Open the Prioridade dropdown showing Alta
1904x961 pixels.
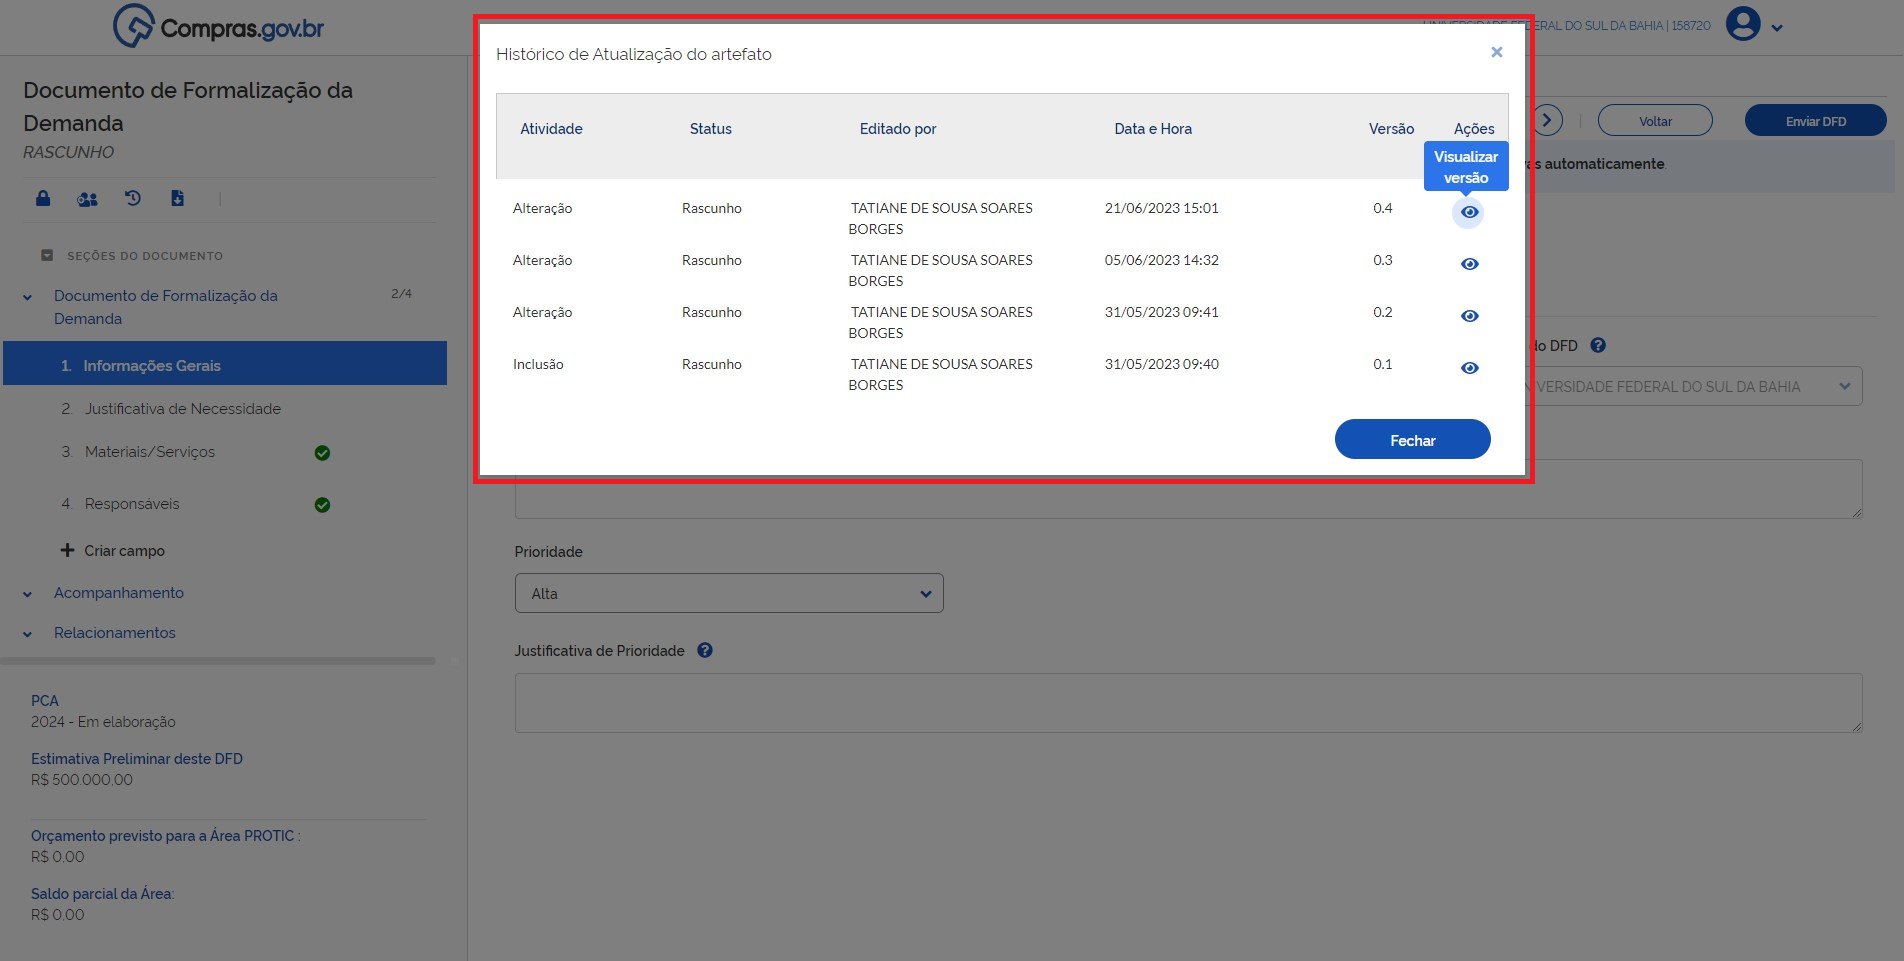point(728,593)
